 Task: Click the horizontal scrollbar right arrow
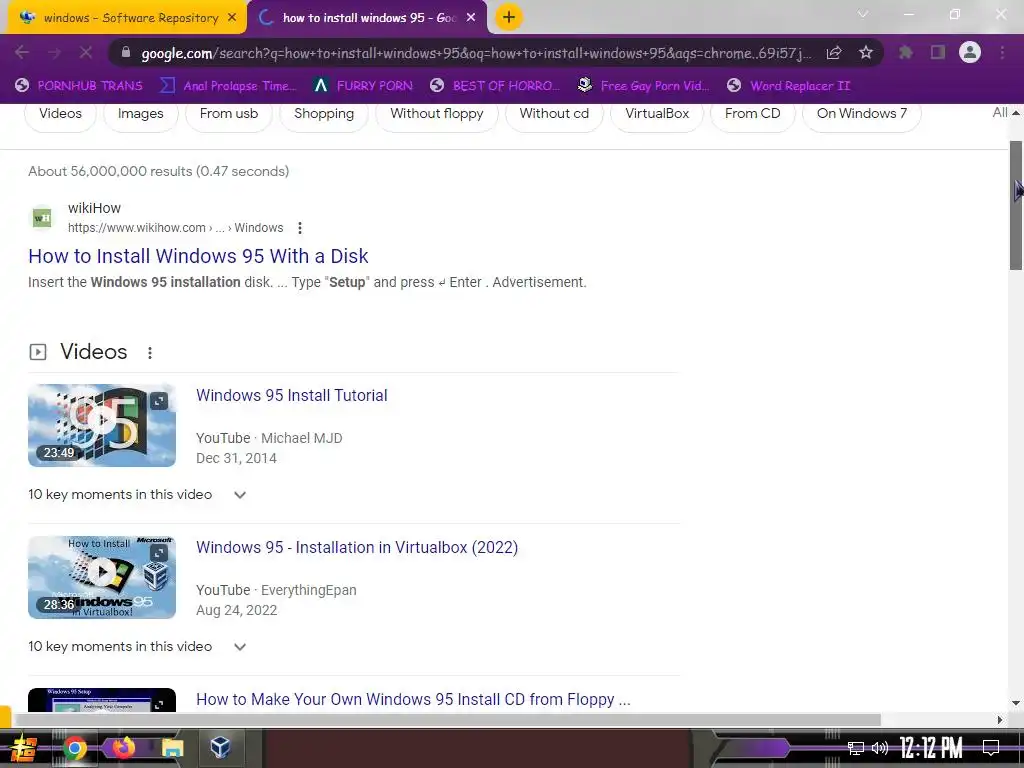pyautogui.click(x=1000, y=720)
